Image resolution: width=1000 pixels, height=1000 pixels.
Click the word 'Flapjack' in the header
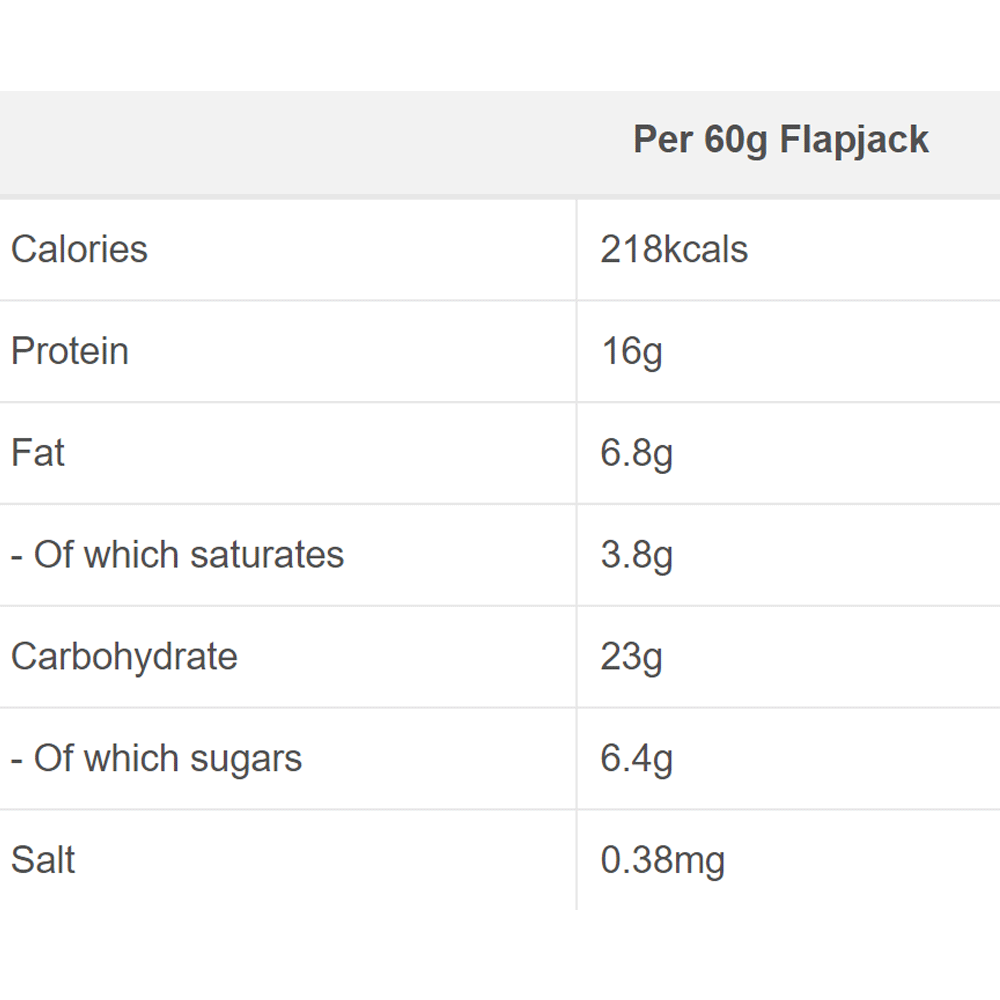click(x=854, y=140)
